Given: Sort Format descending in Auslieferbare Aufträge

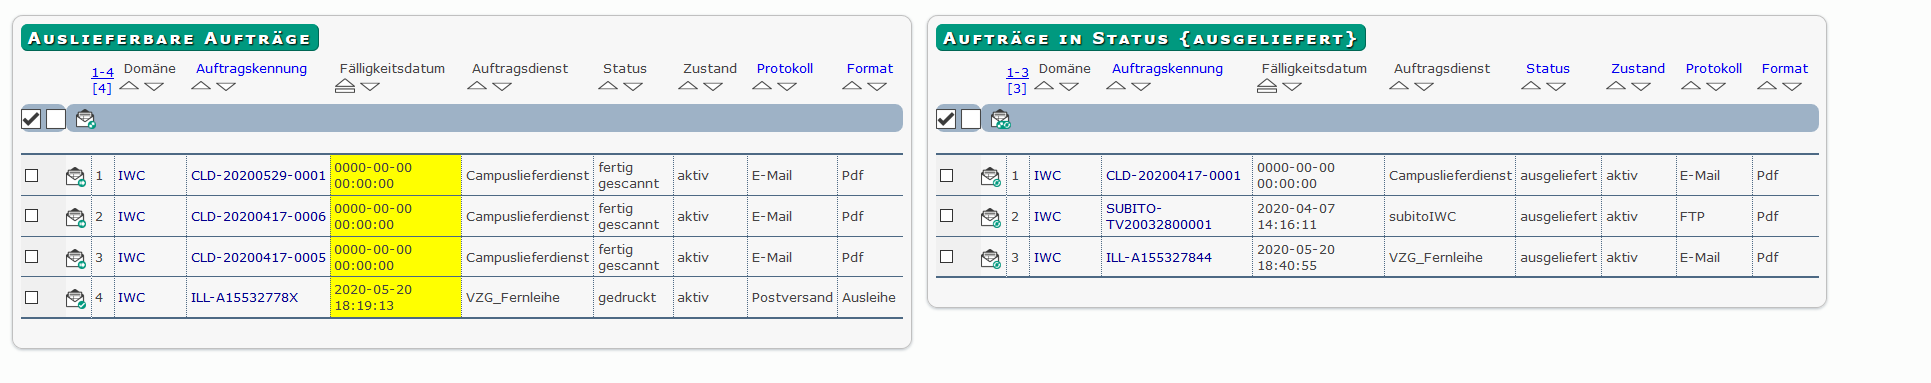Looking at the screenshot, I should coord(877,86).
